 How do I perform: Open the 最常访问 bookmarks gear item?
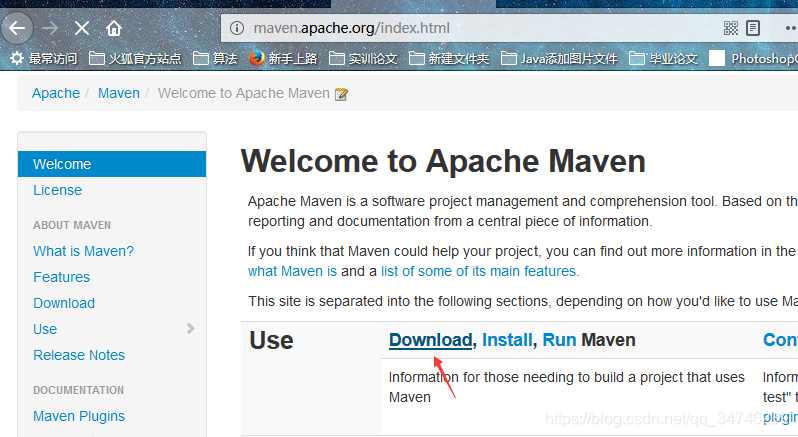coord(44,59)
